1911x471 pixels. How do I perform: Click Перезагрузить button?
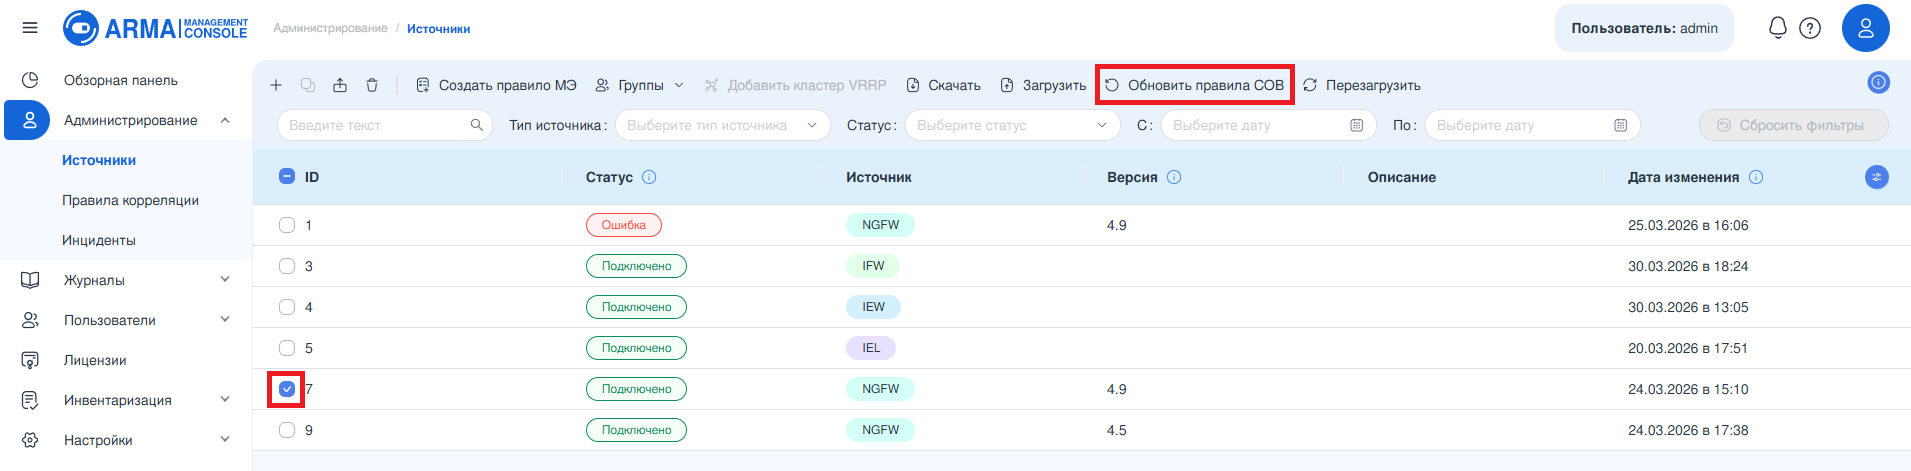(x=1361, y=85)
